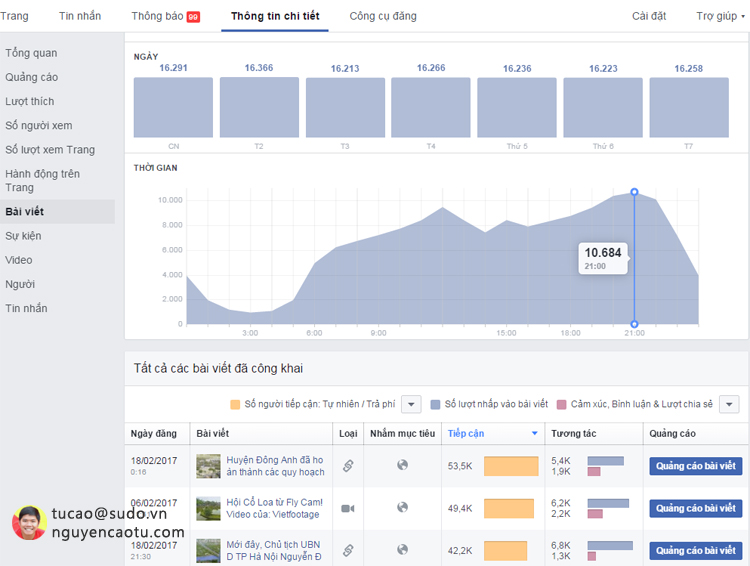
Task: Open the engagement dropdown beside Lượt chia sẻ
Action: (x=729, y=404)
